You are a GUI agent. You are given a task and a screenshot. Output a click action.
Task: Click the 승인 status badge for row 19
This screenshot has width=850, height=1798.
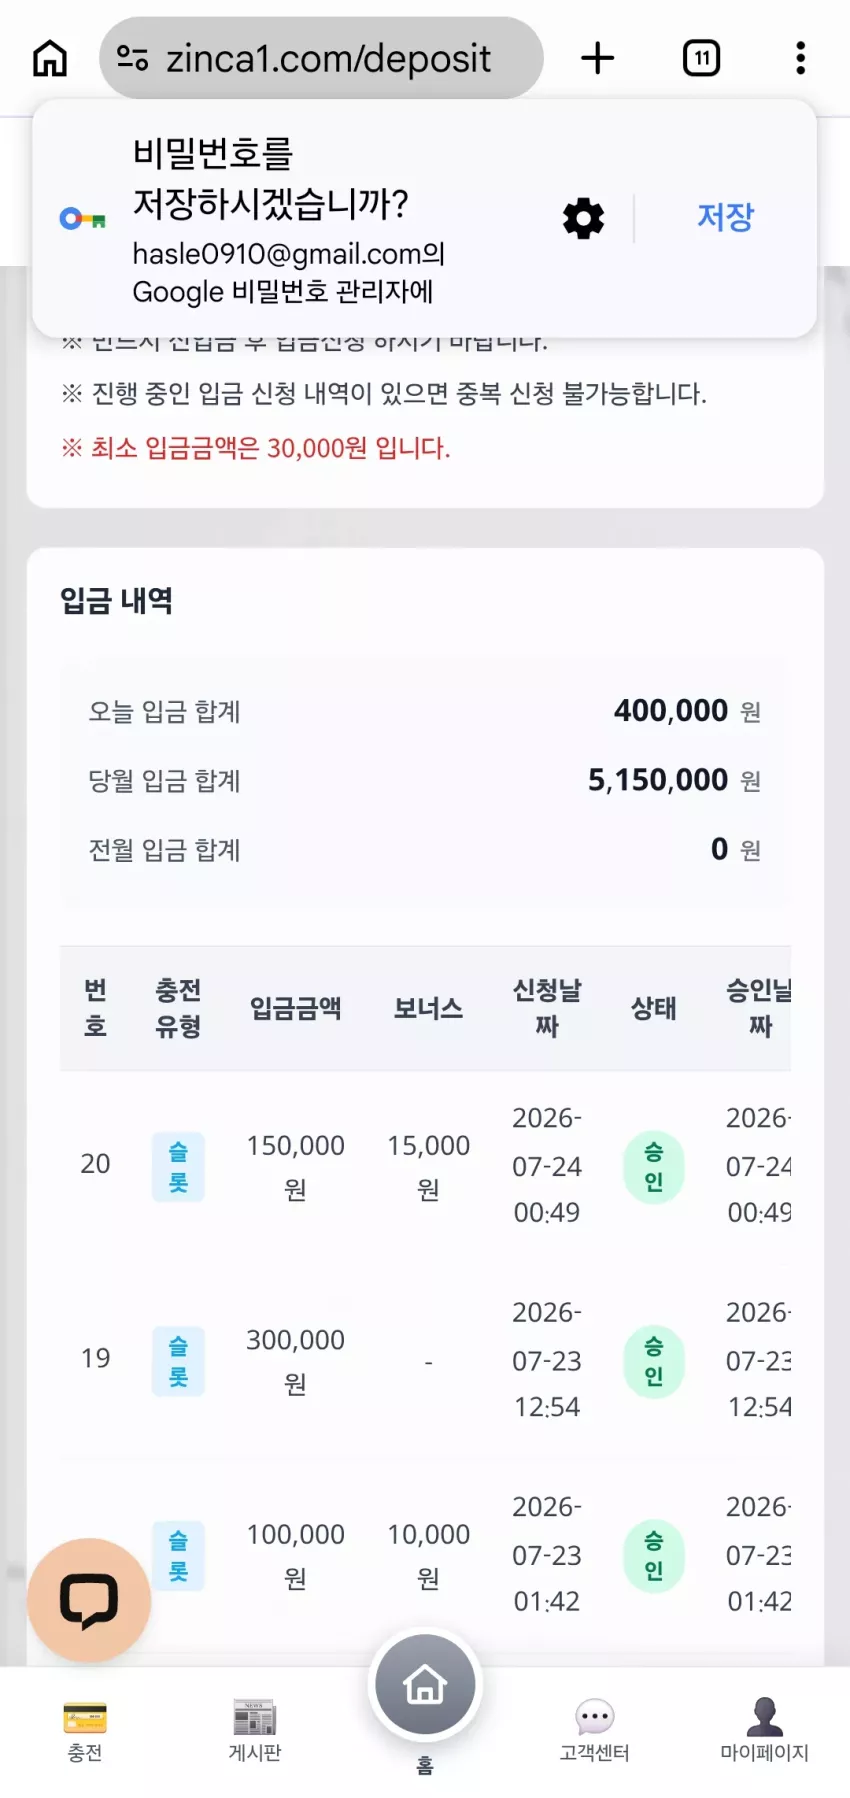coord(654,1361)
